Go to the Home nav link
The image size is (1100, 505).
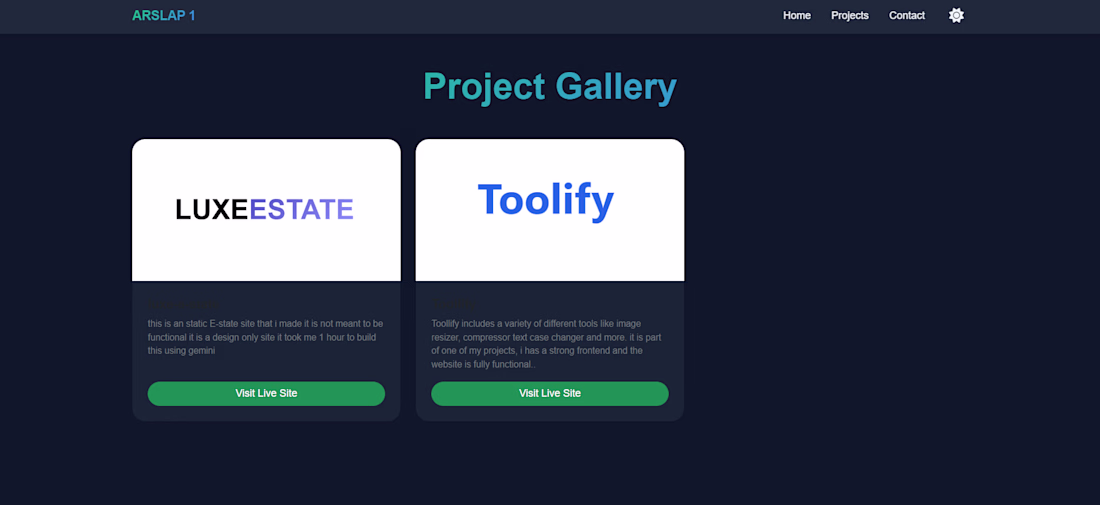coord(796,15)
